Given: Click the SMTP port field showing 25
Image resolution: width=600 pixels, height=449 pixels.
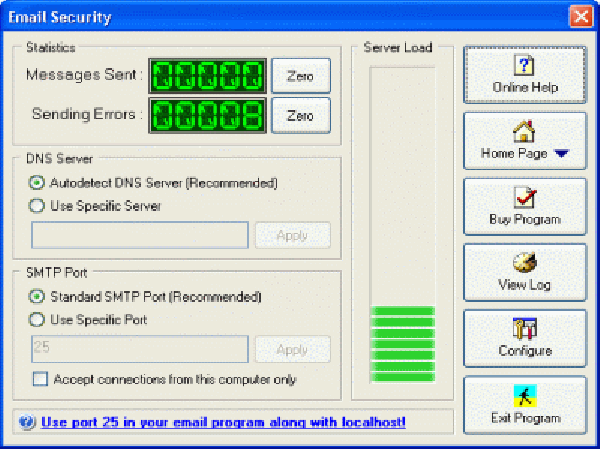Looking at the screenshot, I should click(140, 349).
